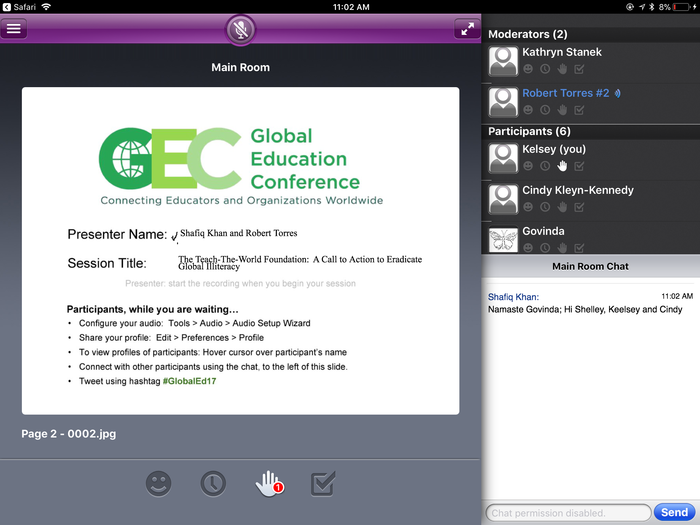The height and width of the screenshot is (525, 700).
Task: Open the hamburger menu in top bar
Action: pos(14,28)
